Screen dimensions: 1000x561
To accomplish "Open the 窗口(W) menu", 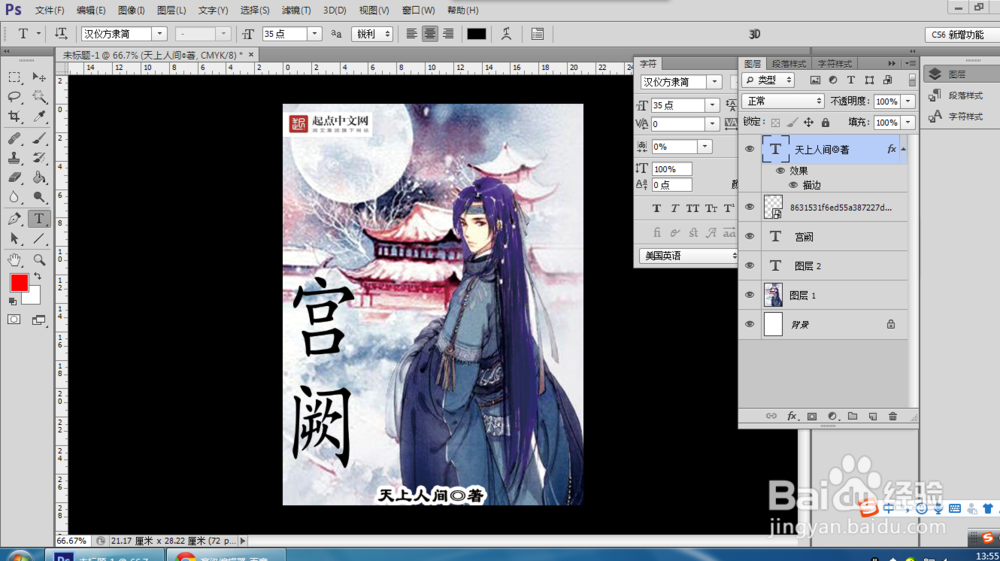I will (418, 10).
